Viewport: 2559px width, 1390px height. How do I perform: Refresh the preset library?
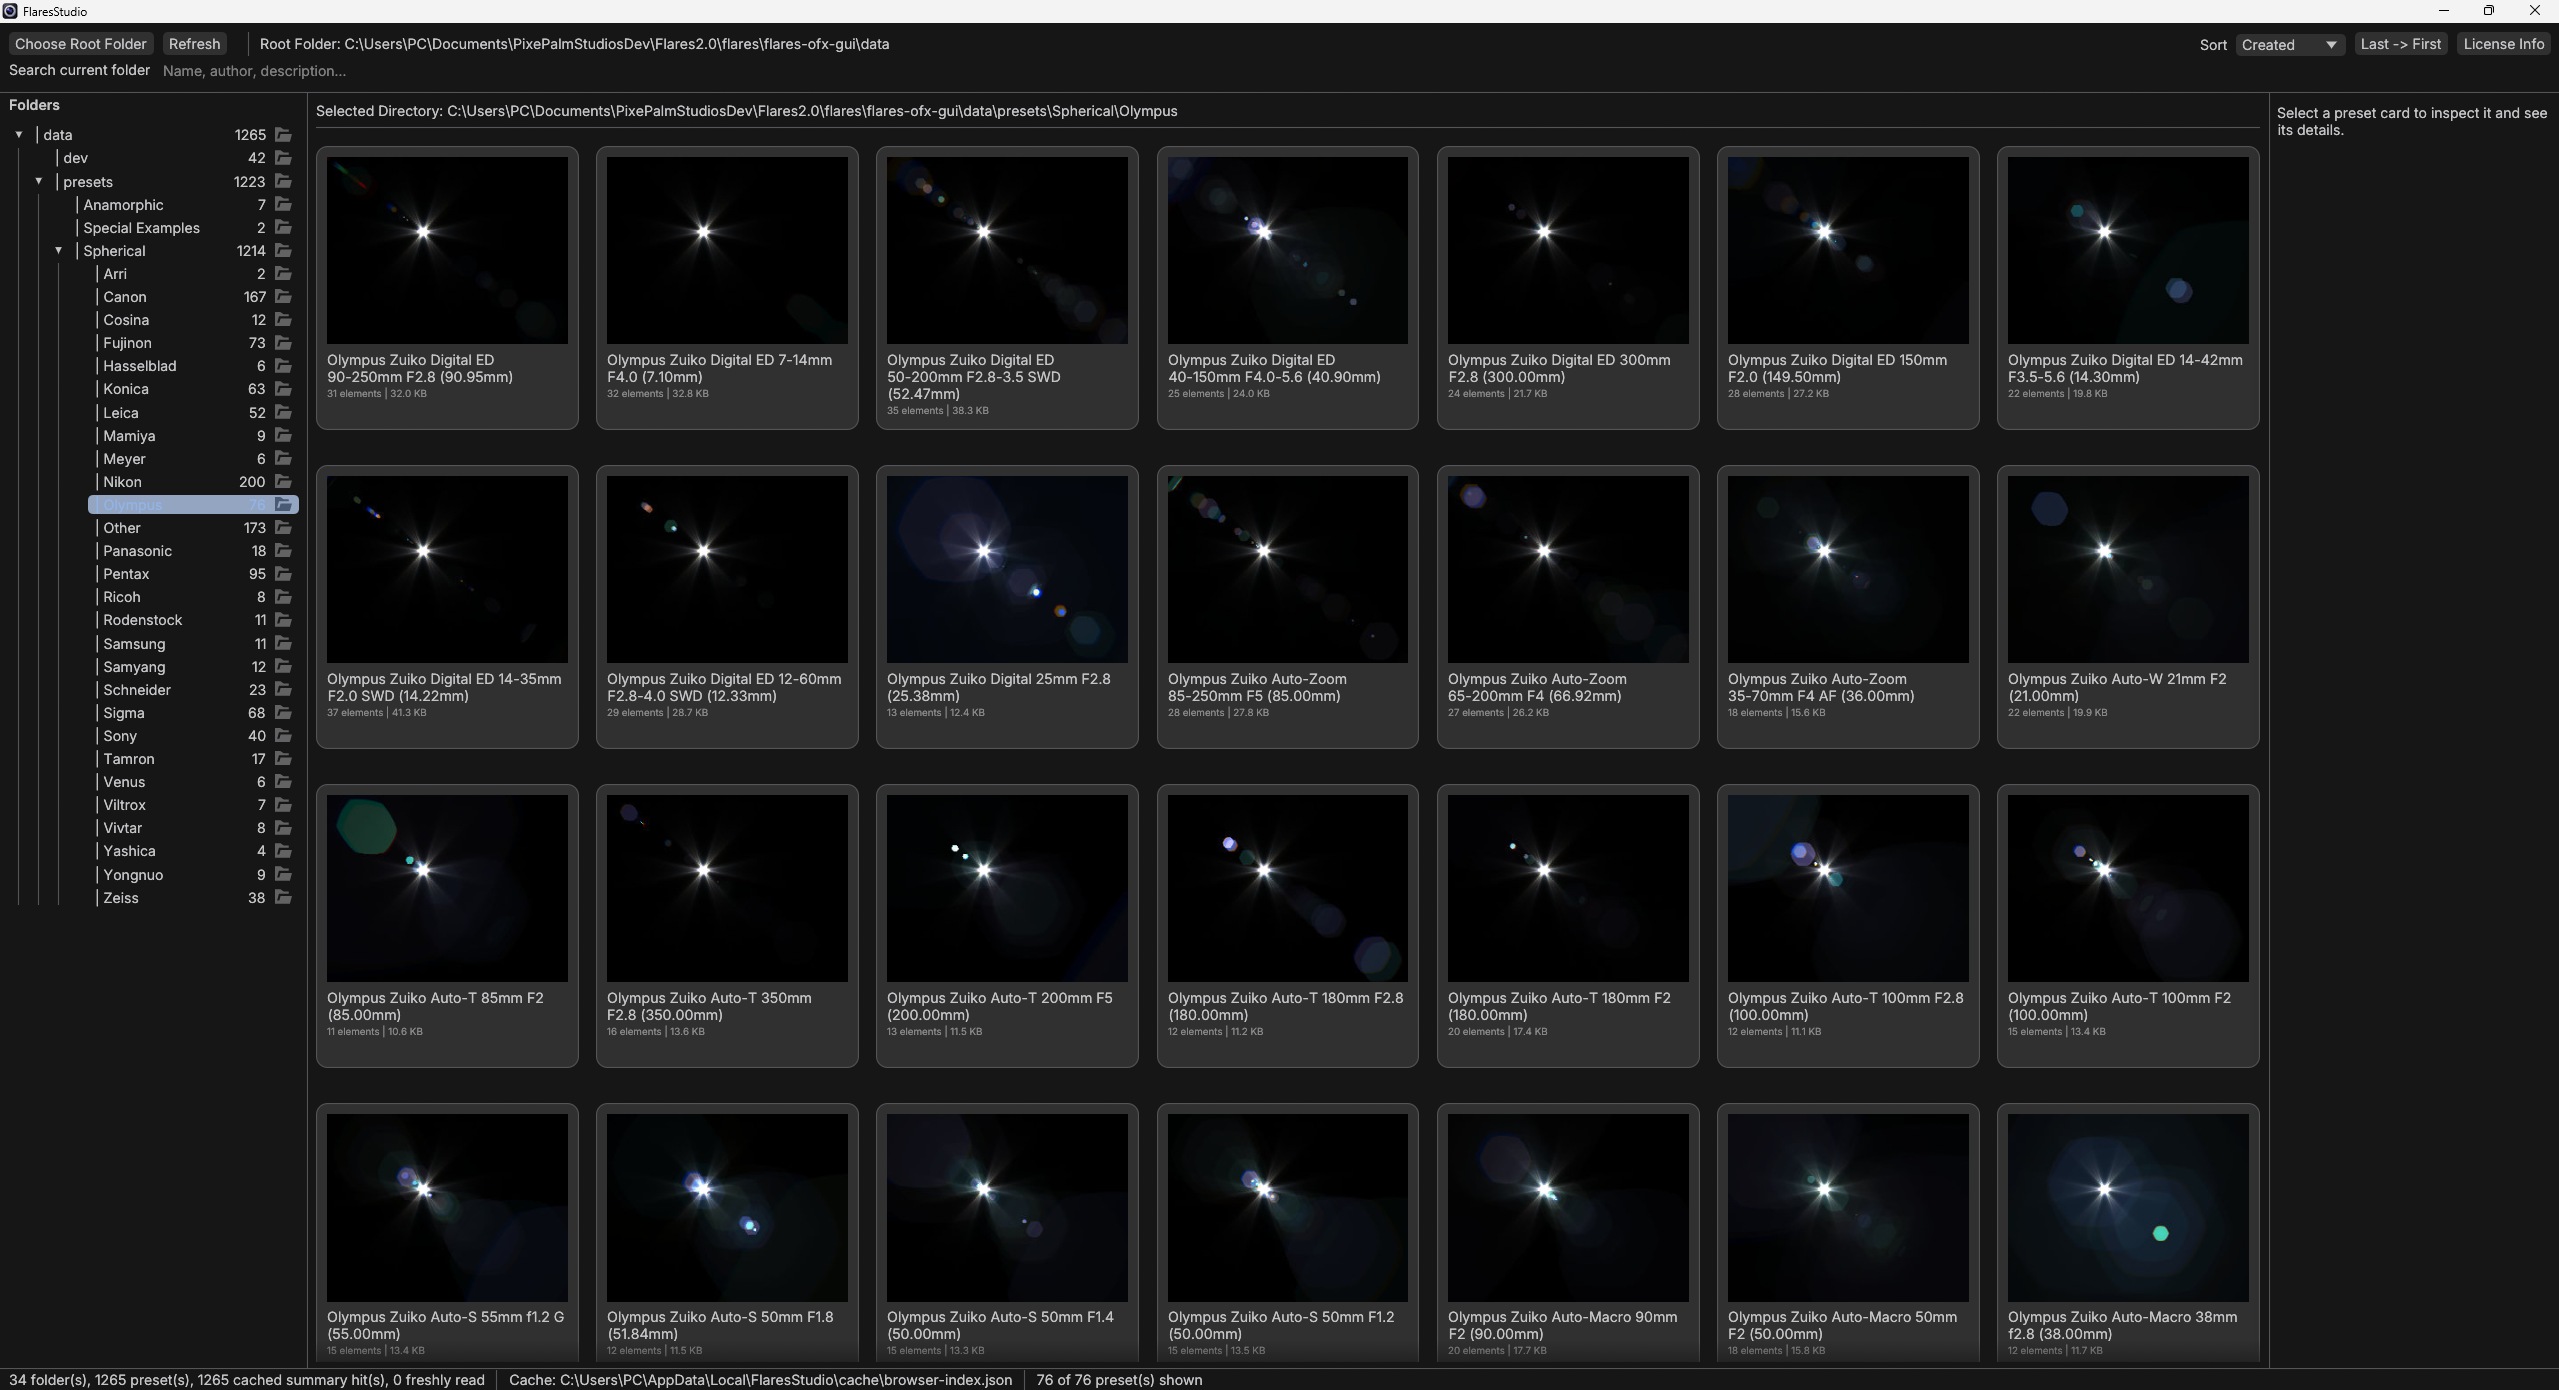point(194,44)
